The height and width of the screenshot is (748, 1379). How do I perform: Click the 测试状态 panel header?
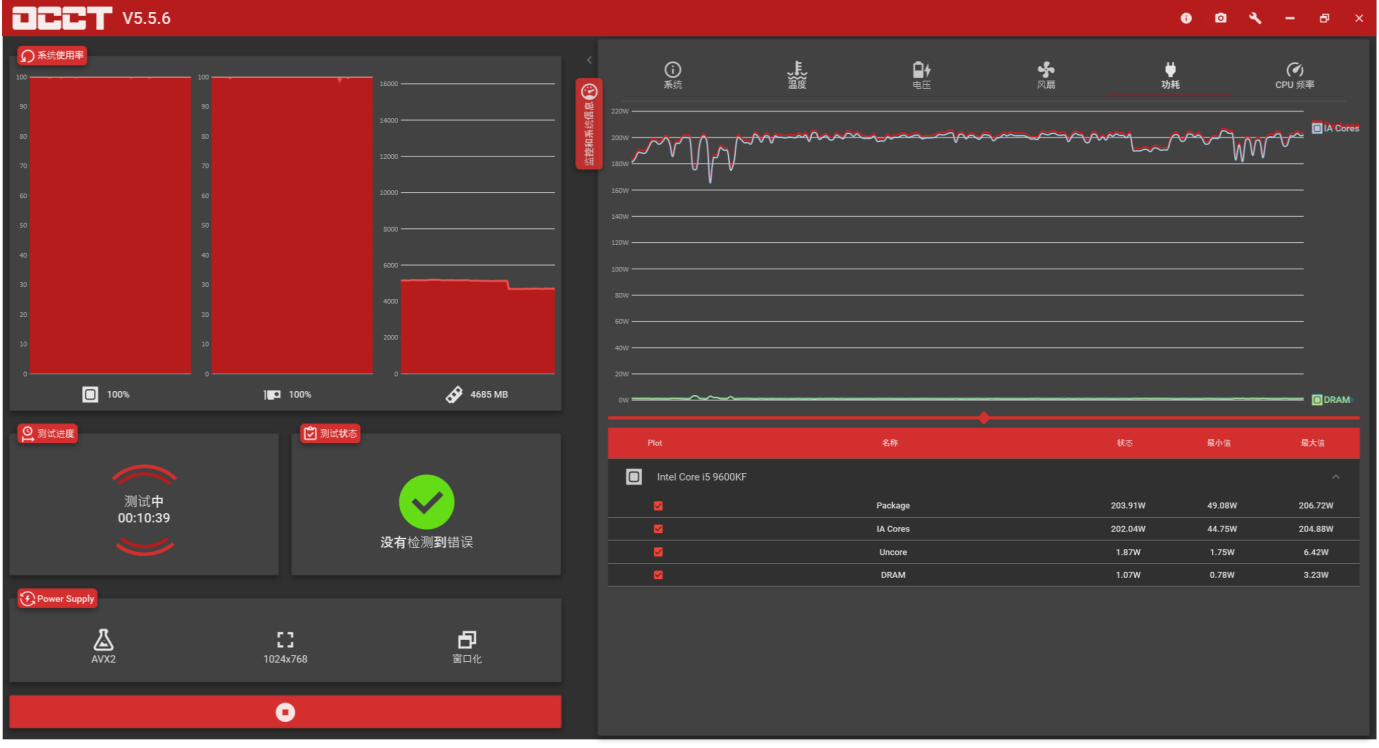click(330, 433)
